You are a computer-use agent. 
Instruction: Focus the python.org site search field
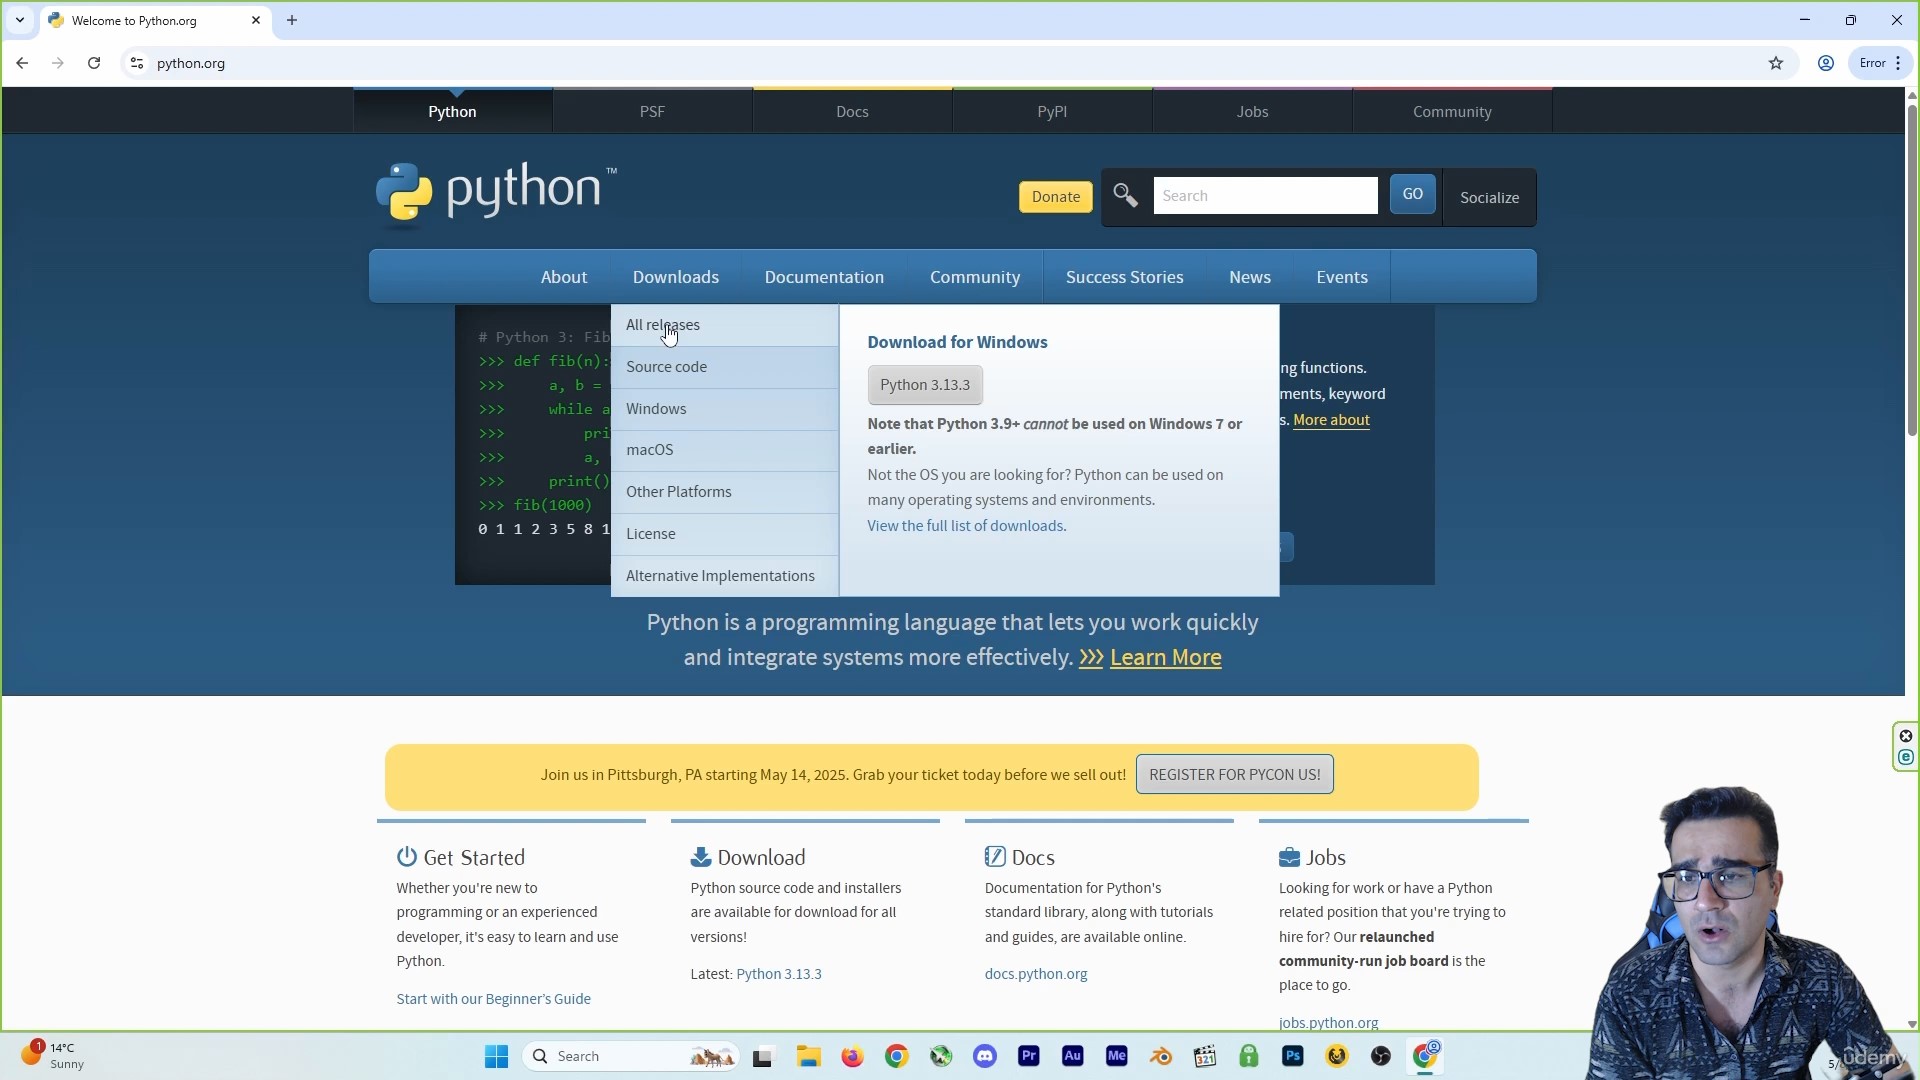point(1265,196)
